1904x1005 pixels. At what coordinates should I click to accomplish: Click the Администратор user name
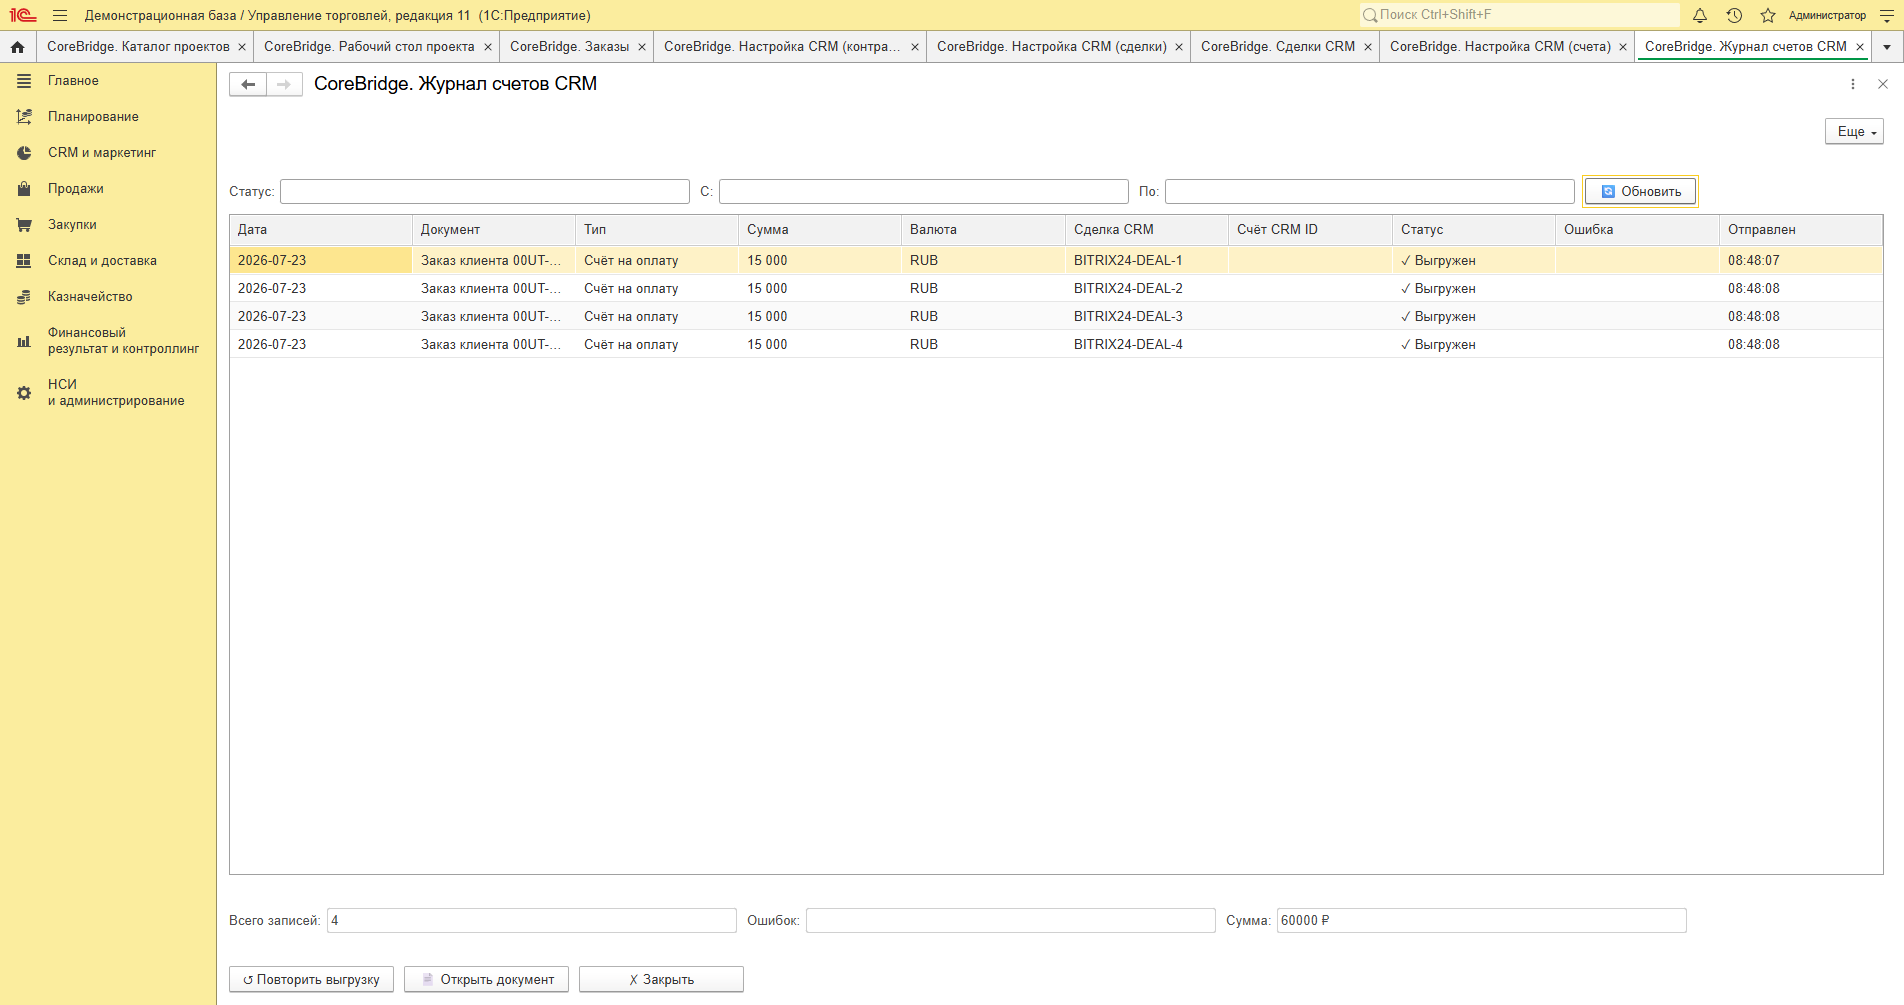(x=1827, y=15)
